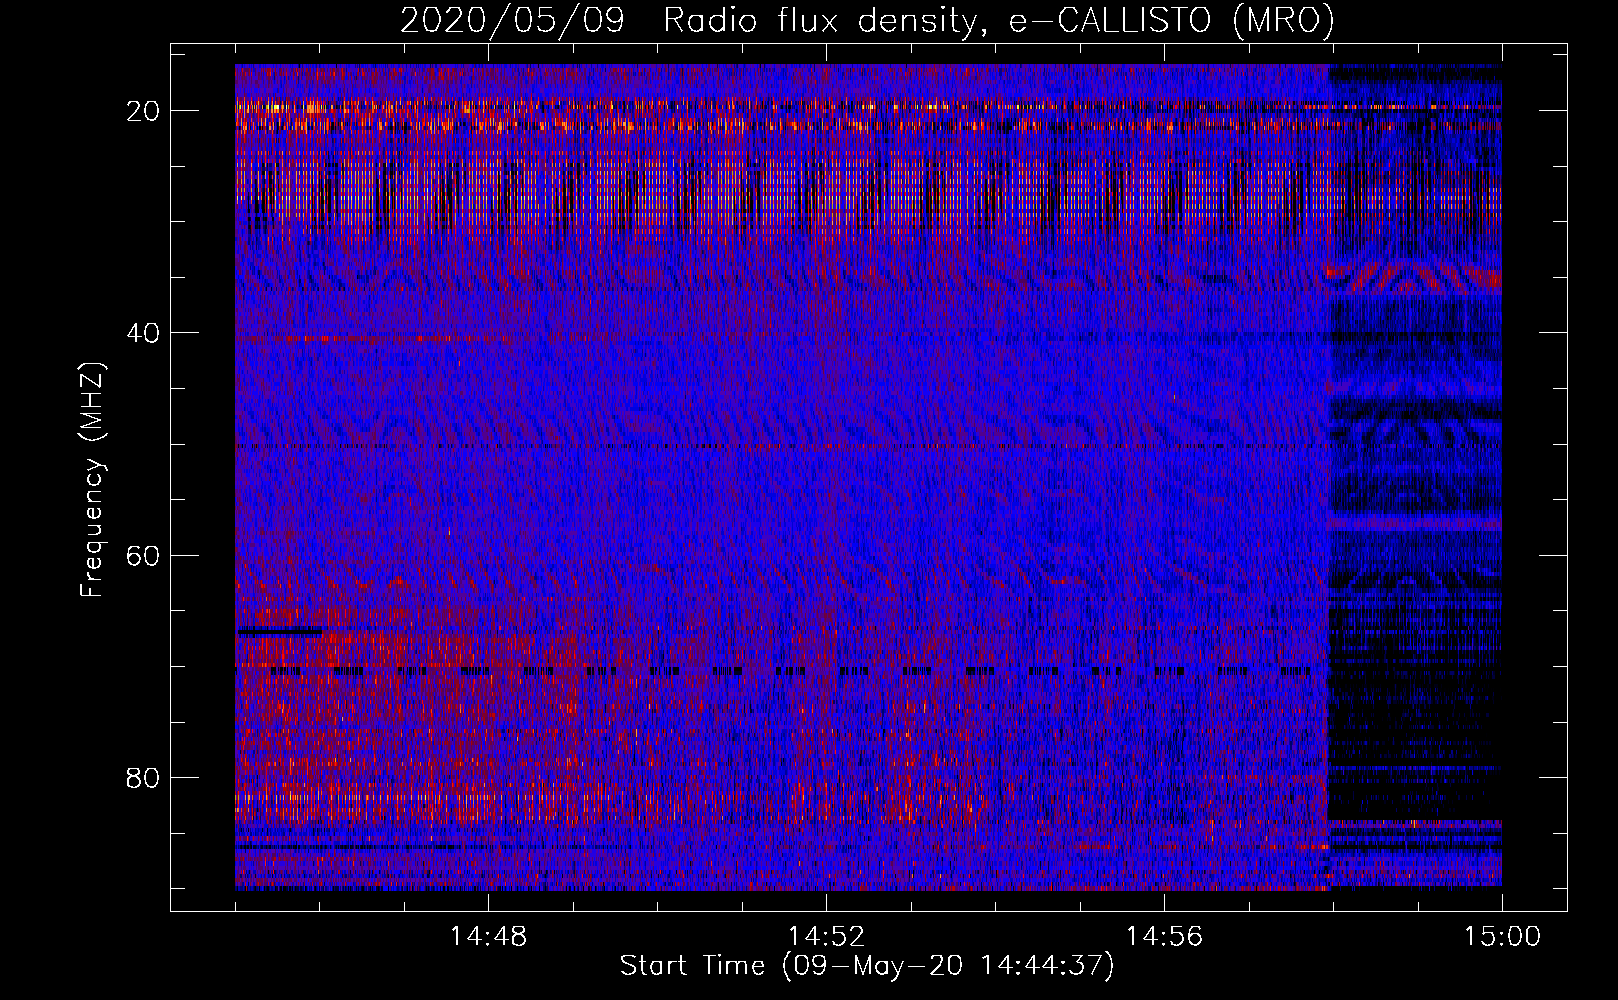The image size is (1618, 1000).
Task: Select the 14:56 time tick label
Action: 1164,936
